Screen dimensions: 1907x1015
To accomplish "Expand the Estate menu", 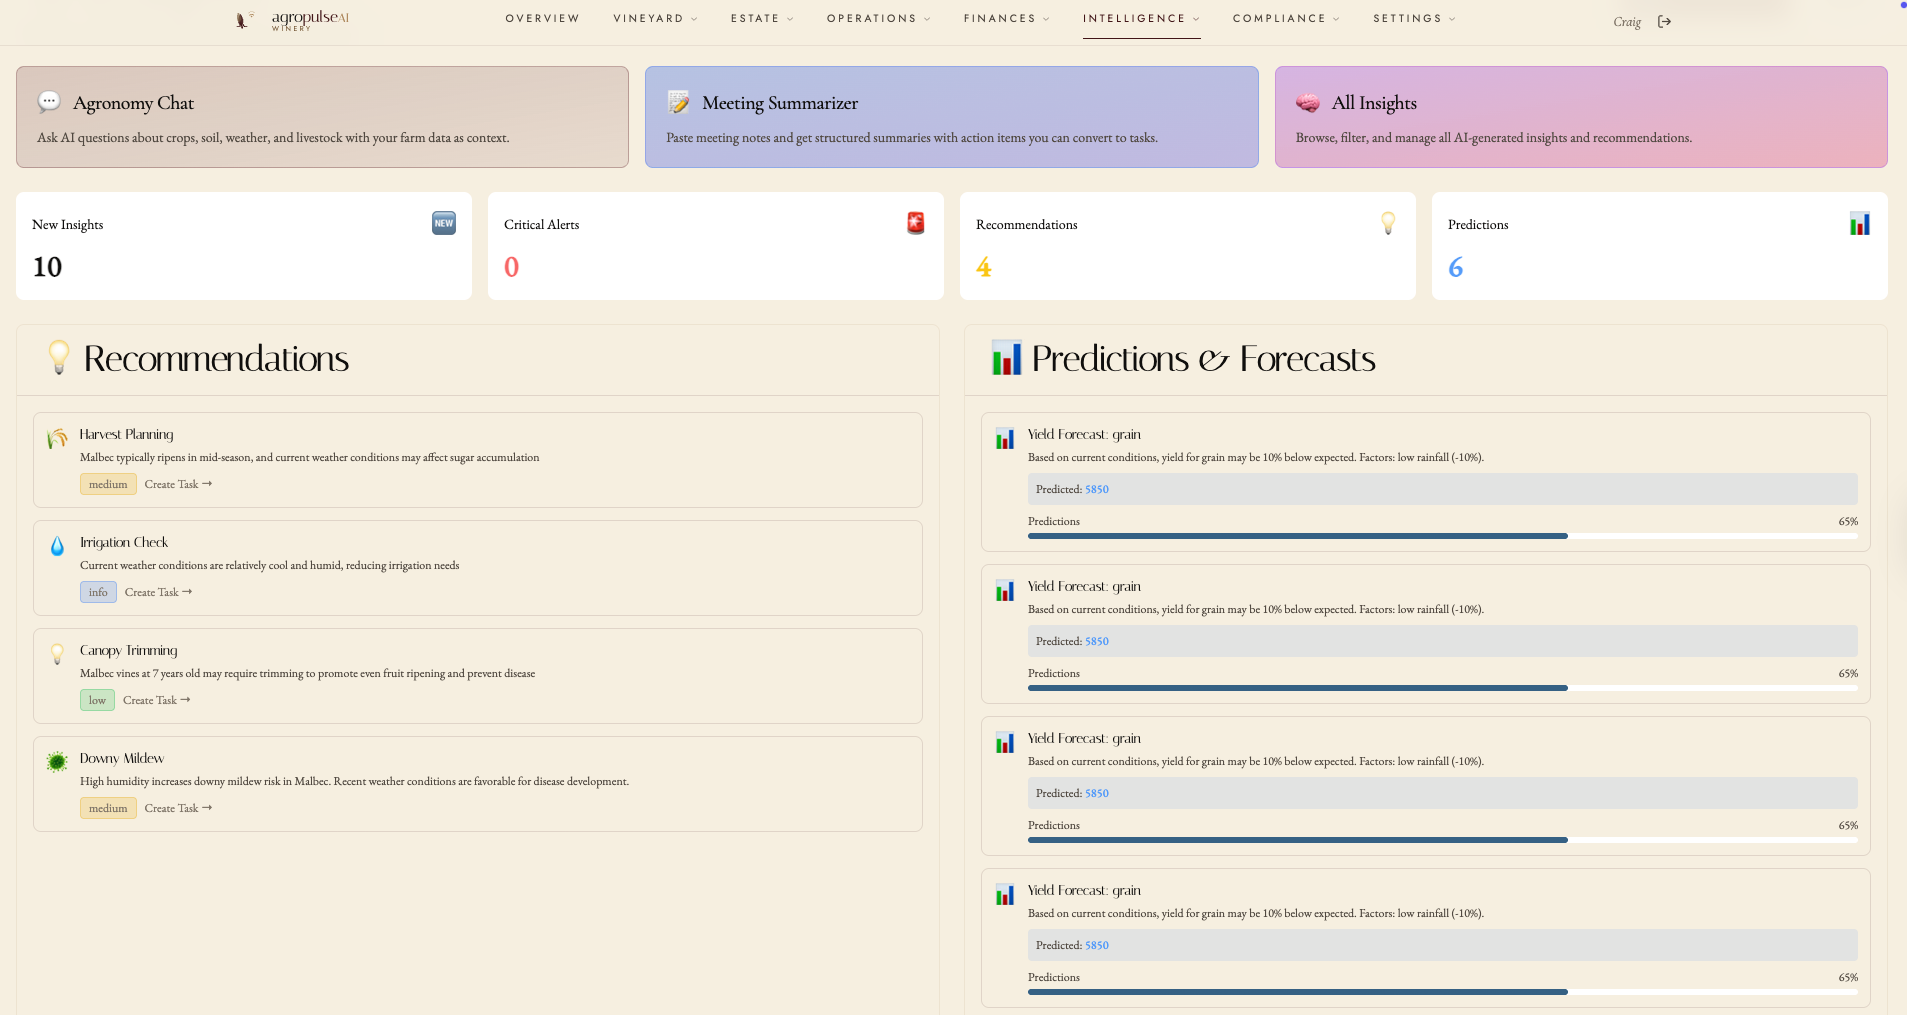I will 762,19.
